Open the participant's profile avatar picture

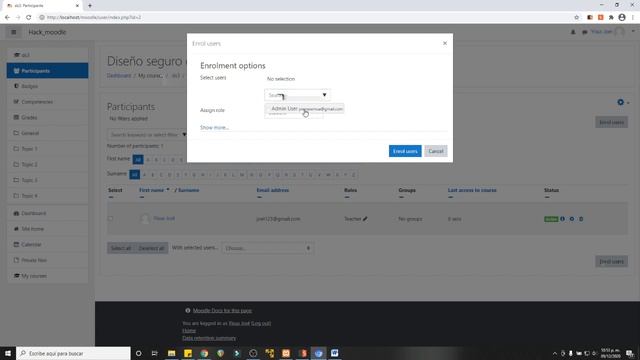[145, 219]
